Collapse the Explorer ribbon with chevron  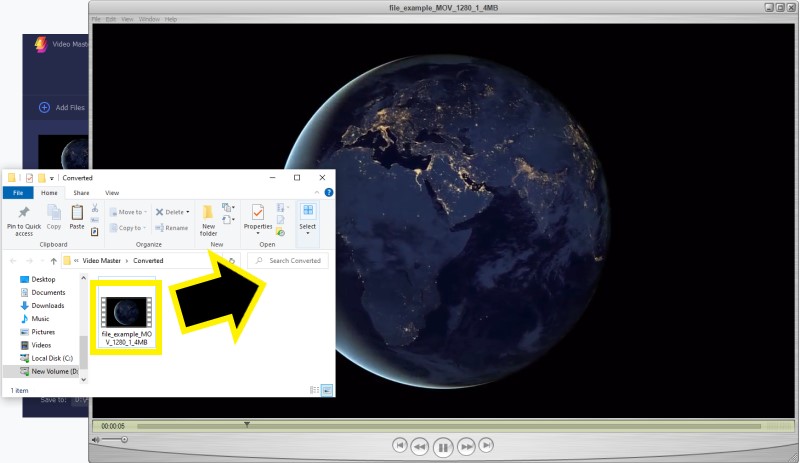pyautogui.click(x=317, y=192)
